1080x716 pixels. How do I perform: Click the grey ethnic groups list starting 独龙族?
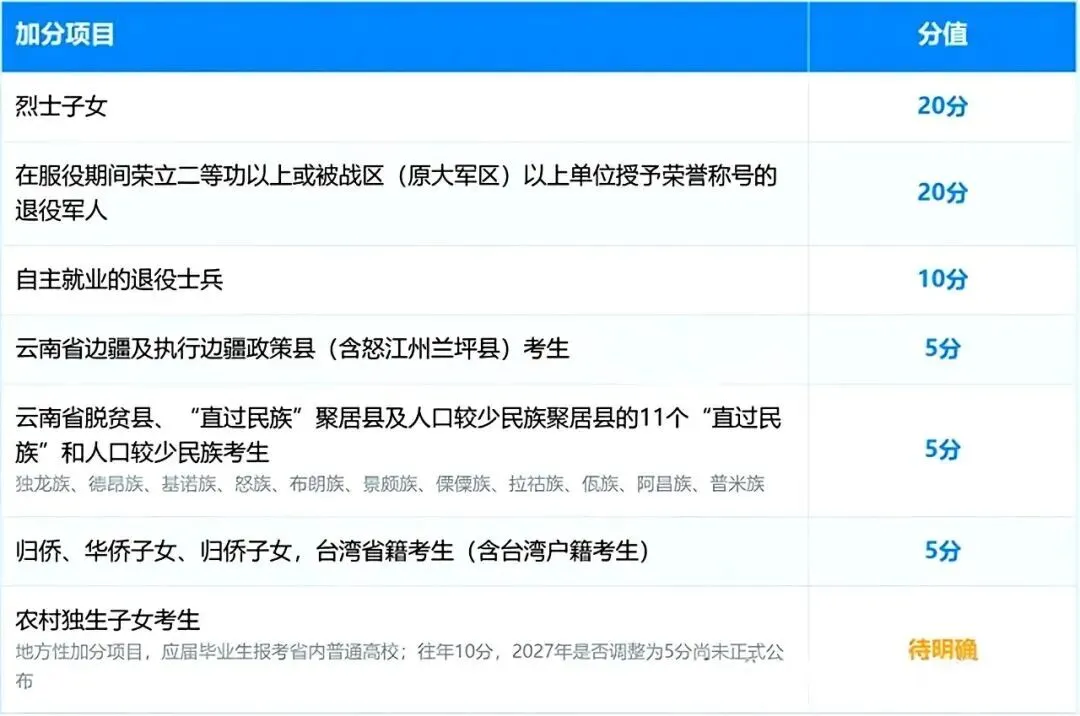[x=390, y=484]
